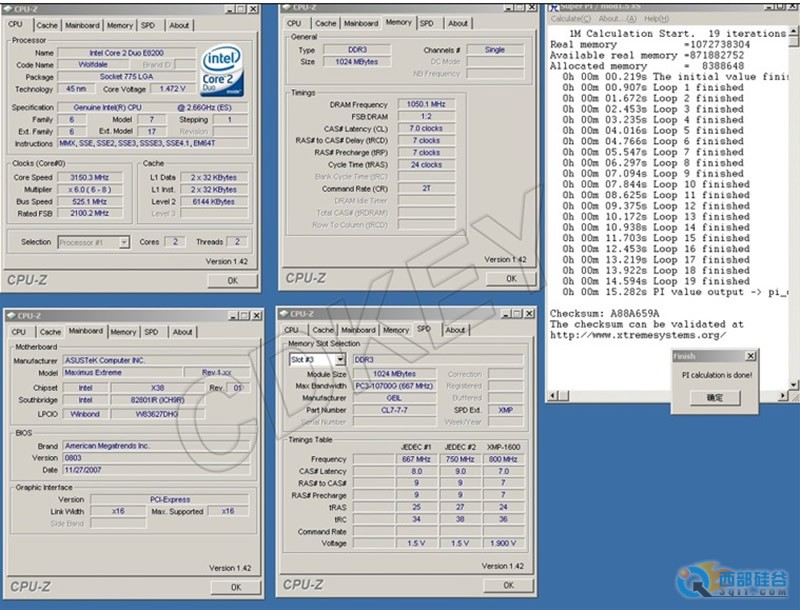Select the CPU tab in the motherboard CPU-Z window
Viewport: 800px width, 610px height.
tap(18, 332)
